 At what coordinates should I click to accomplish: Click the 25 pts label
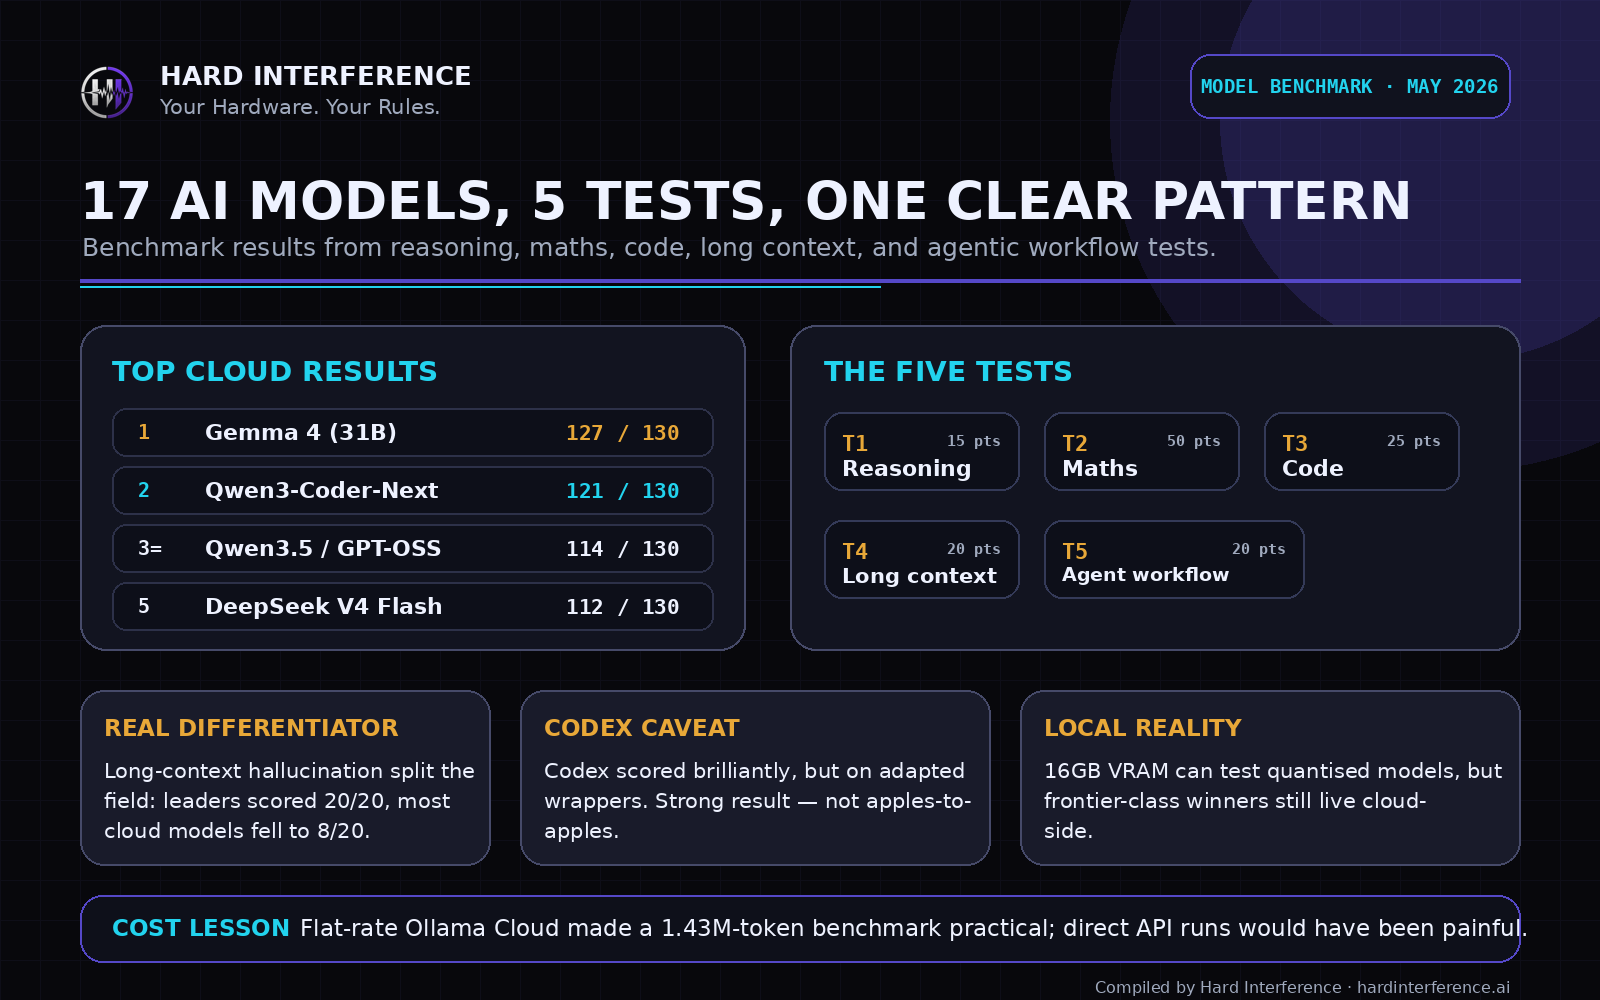tap(1414, 441)
